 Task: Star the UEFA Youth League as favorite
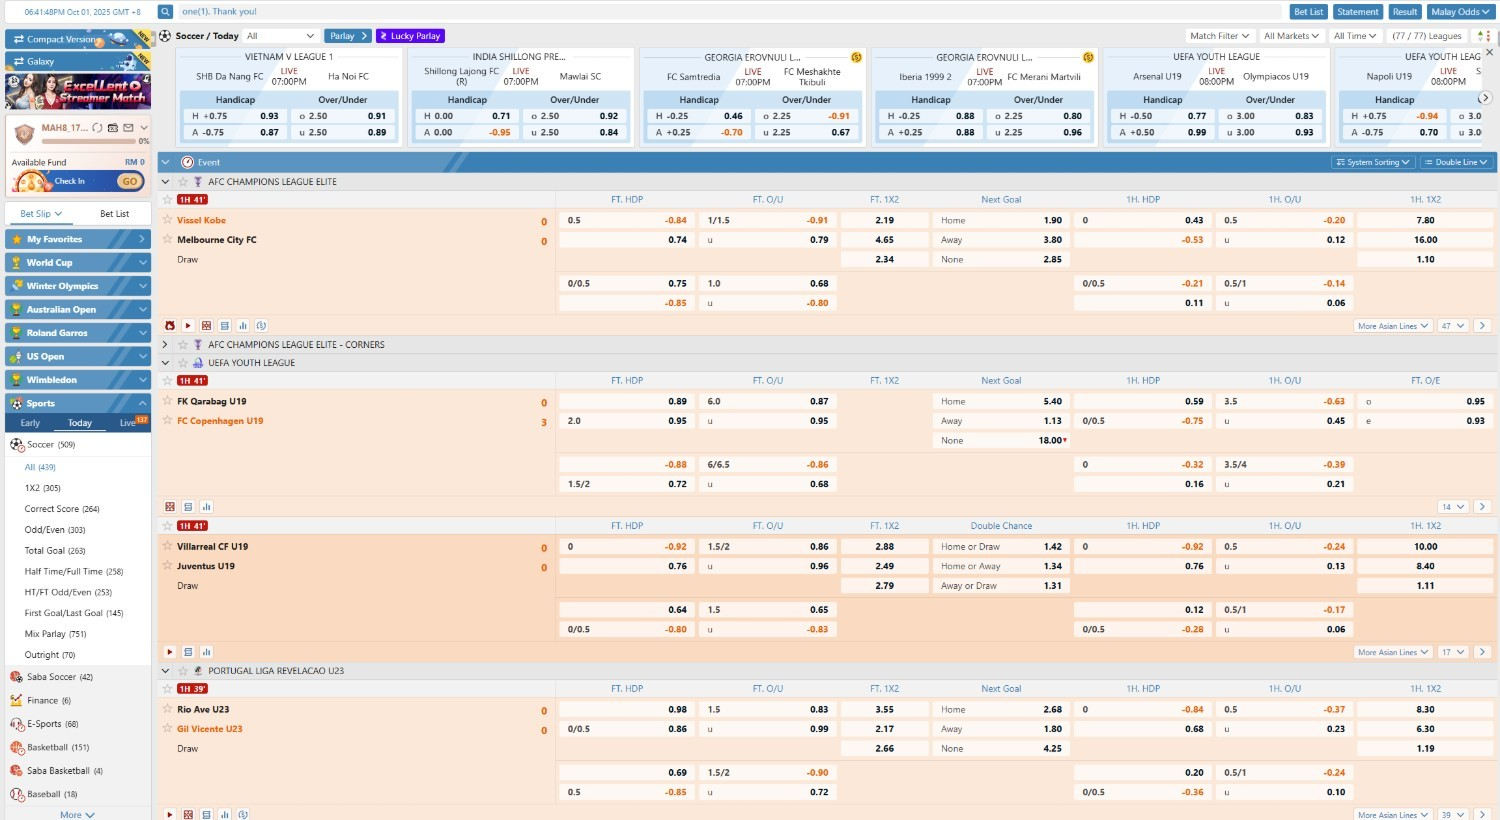(x=183, y=363)
